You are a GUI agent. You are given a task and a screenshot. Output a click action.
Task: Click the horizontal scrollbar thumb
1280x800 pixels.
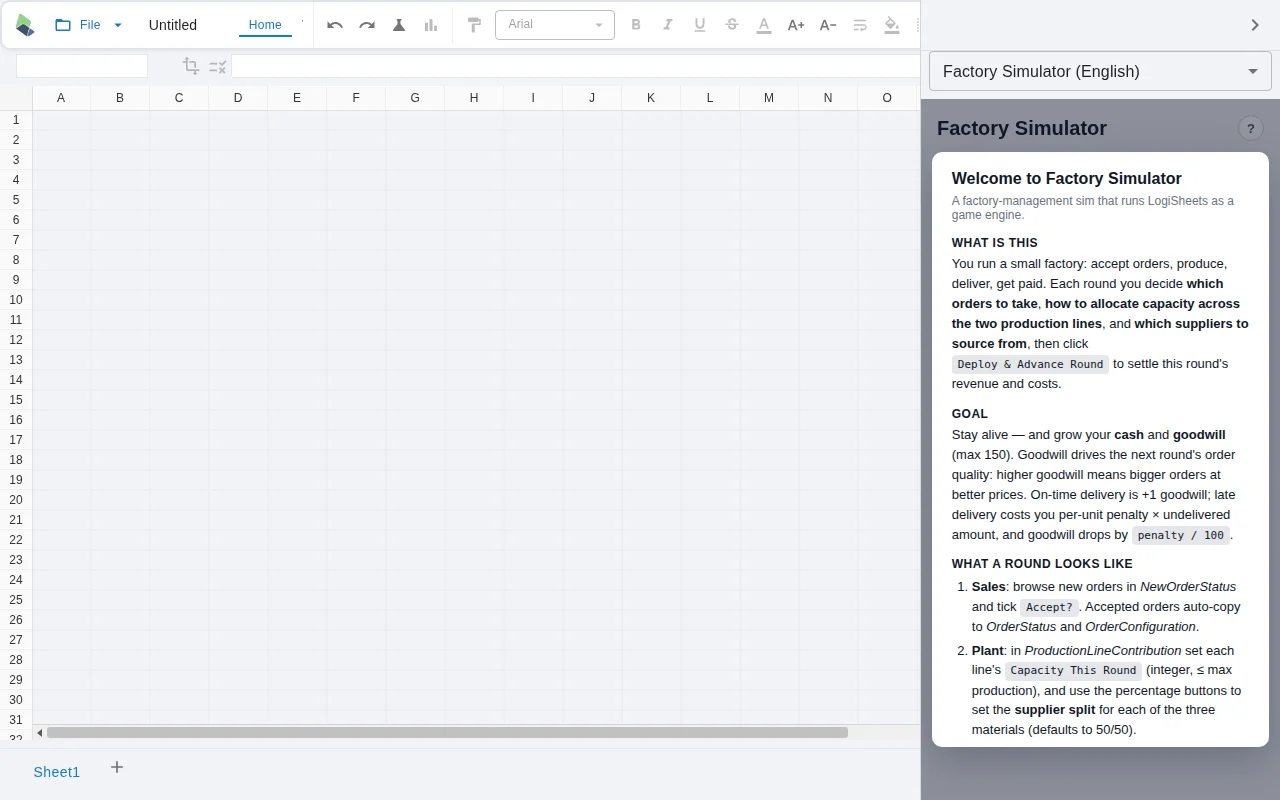pyautogui.click(x=447, y=733)
